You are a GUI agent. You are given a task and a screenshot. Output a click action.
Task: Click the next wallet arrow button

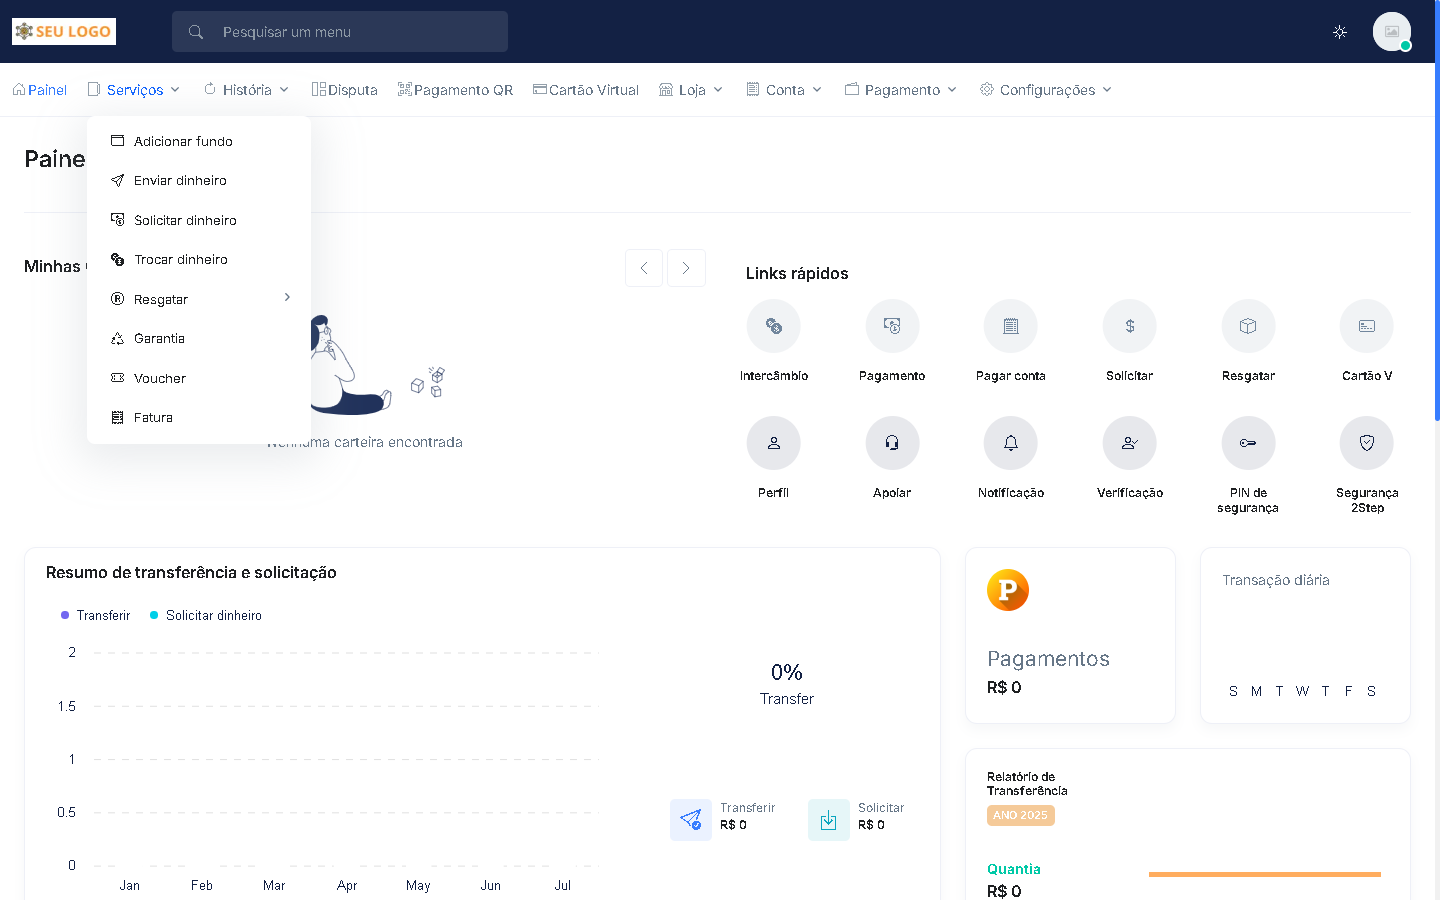(x=686, y=268)
